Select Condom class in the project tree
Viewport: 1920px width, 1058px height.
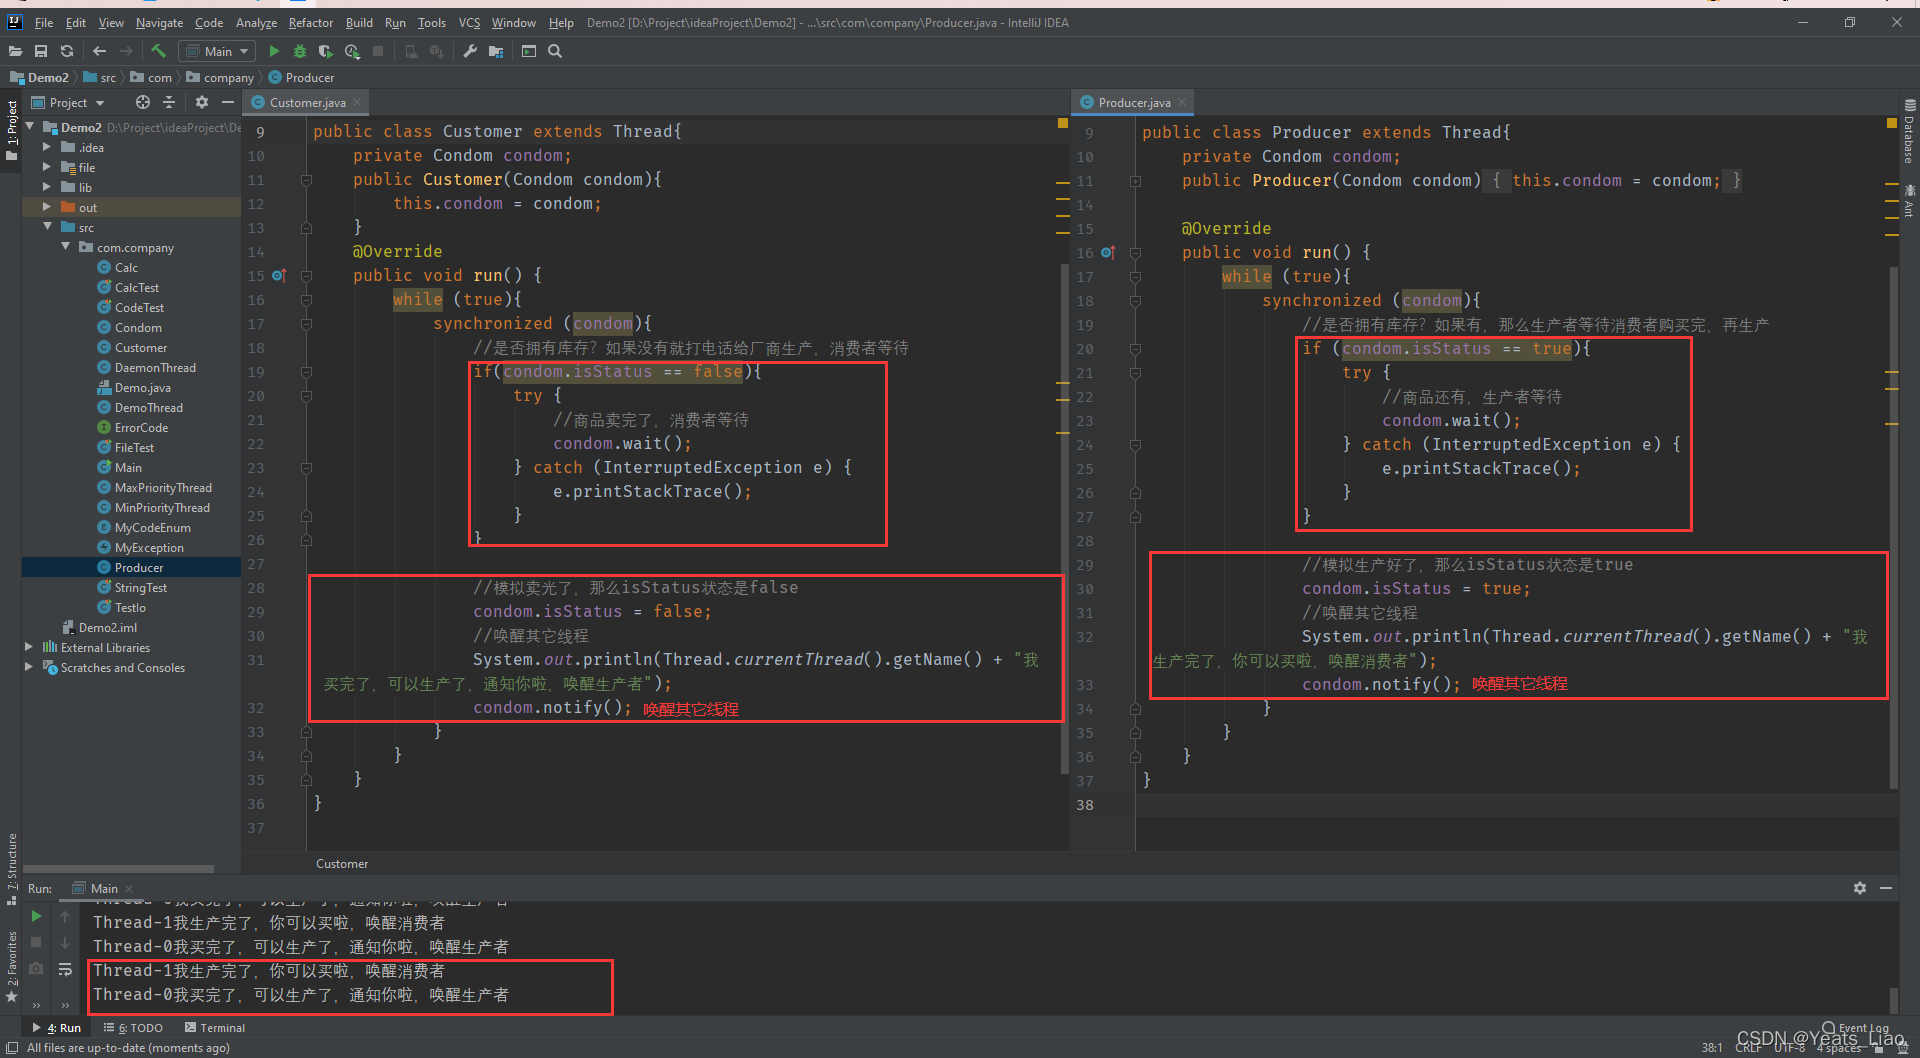[x=138, y=327]
